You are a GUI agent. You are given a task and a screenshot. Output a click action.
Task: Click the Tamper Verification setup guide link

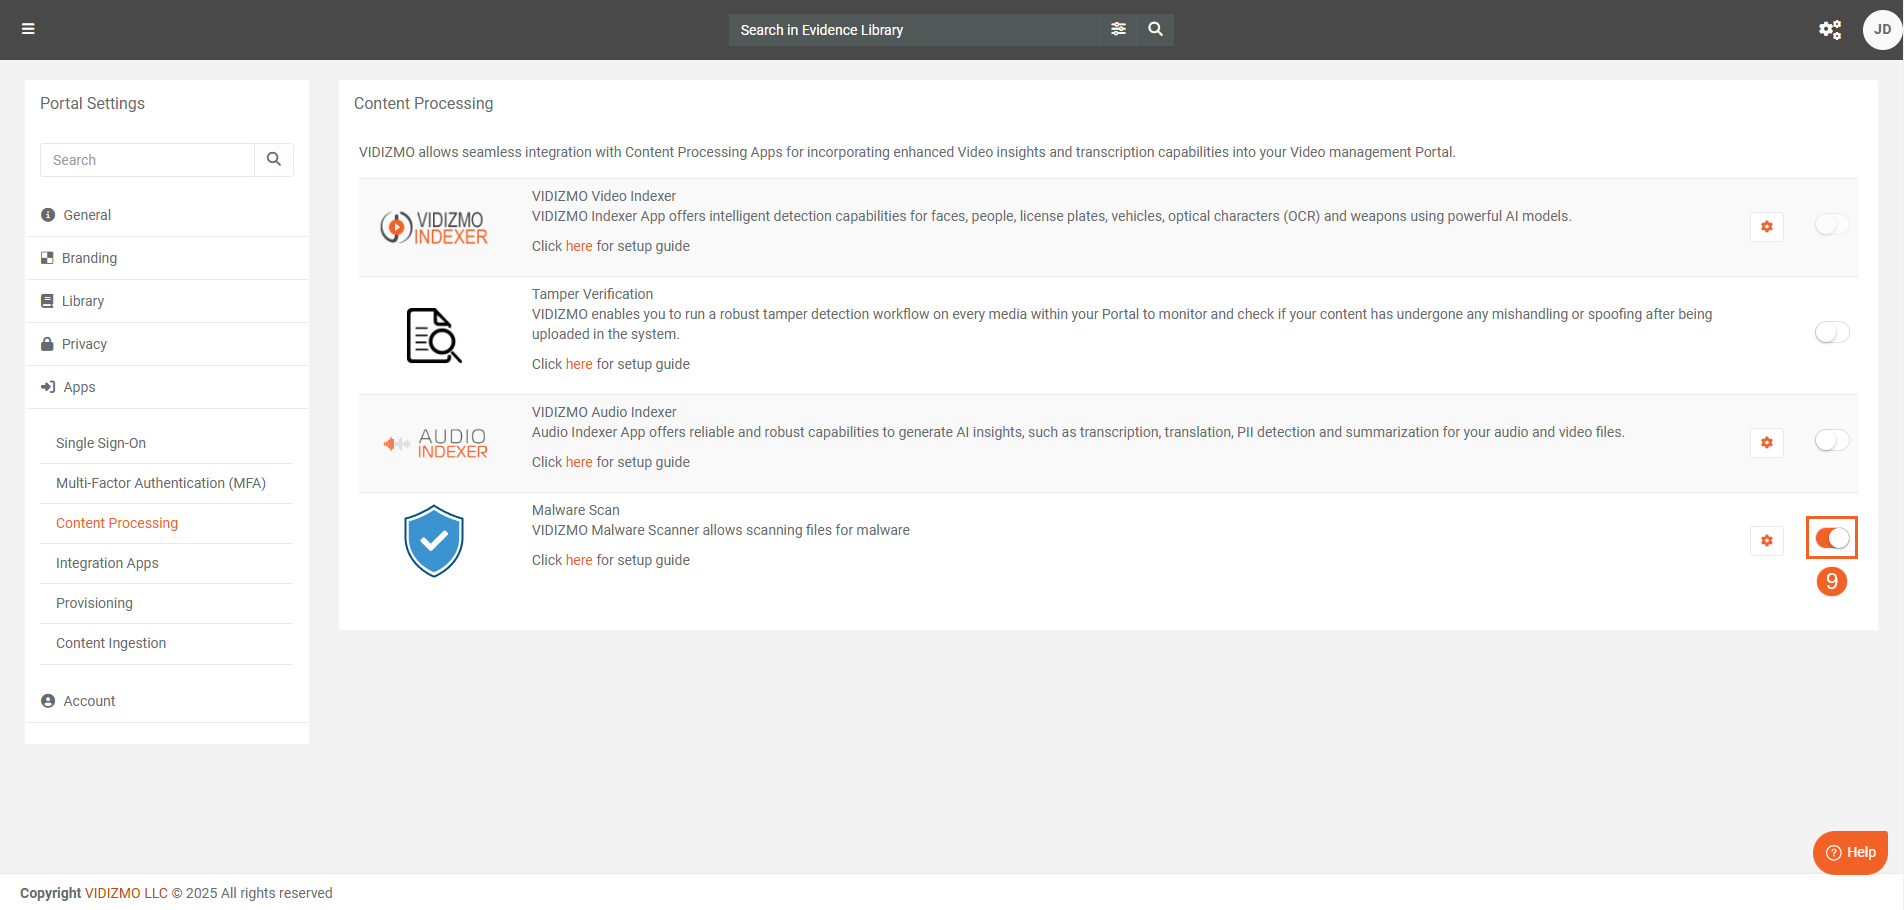[579, 364]
